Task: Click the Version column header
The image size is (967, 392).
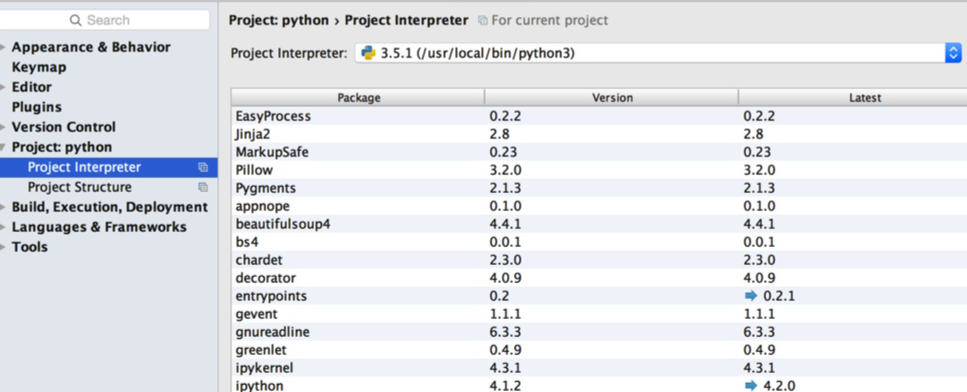Action: tap(612, 97)
